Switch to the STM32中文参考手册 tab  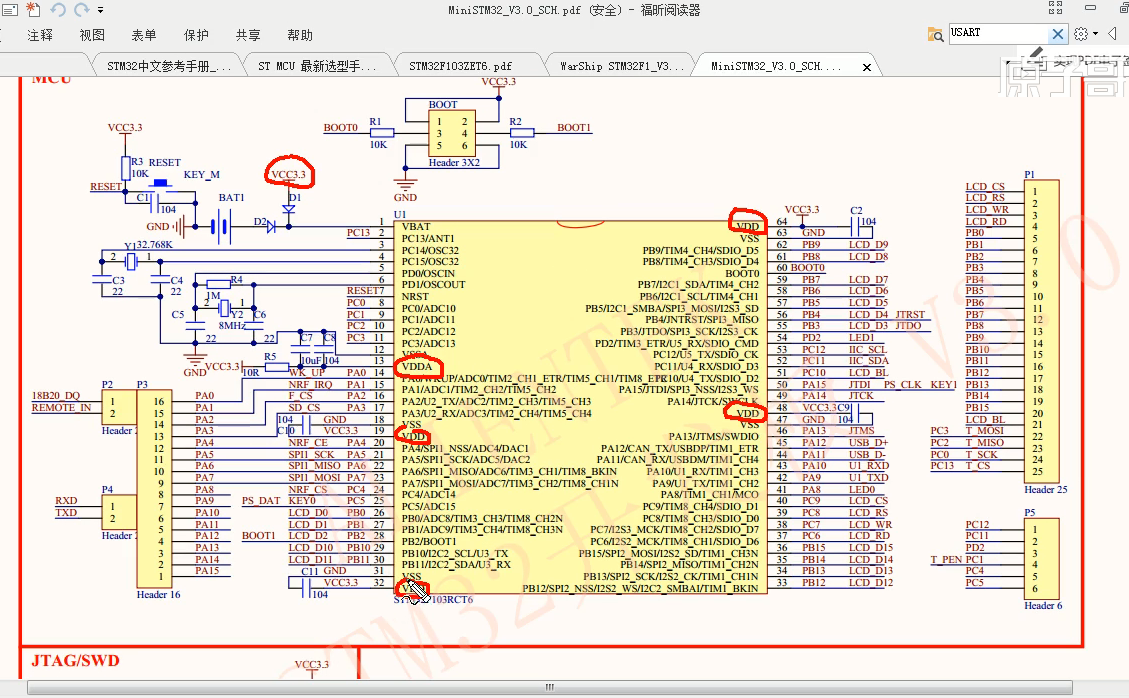click(x=169, y=66)
